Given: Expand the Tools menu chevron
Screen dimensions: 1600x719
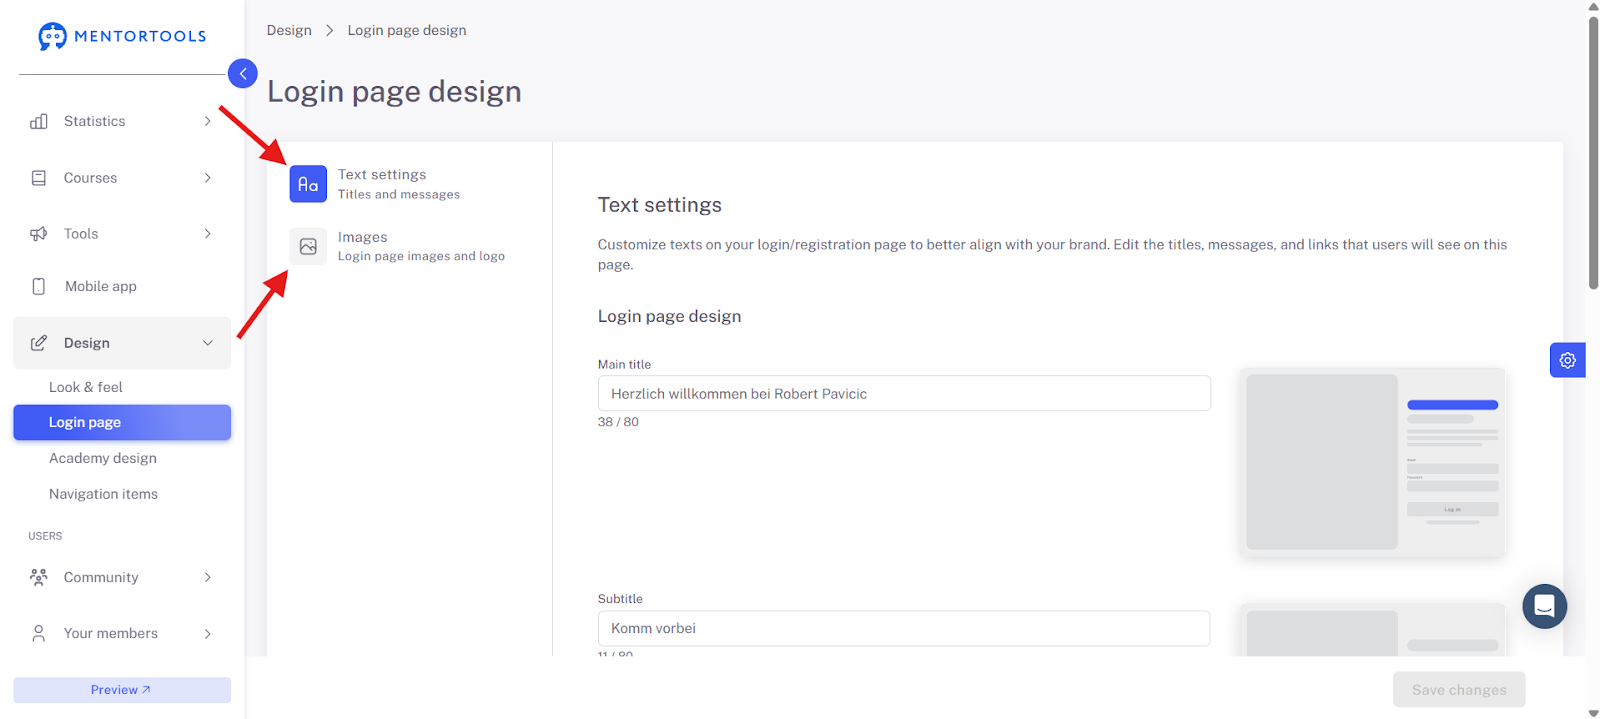Looking at the screenshot, I should (208, 234).
